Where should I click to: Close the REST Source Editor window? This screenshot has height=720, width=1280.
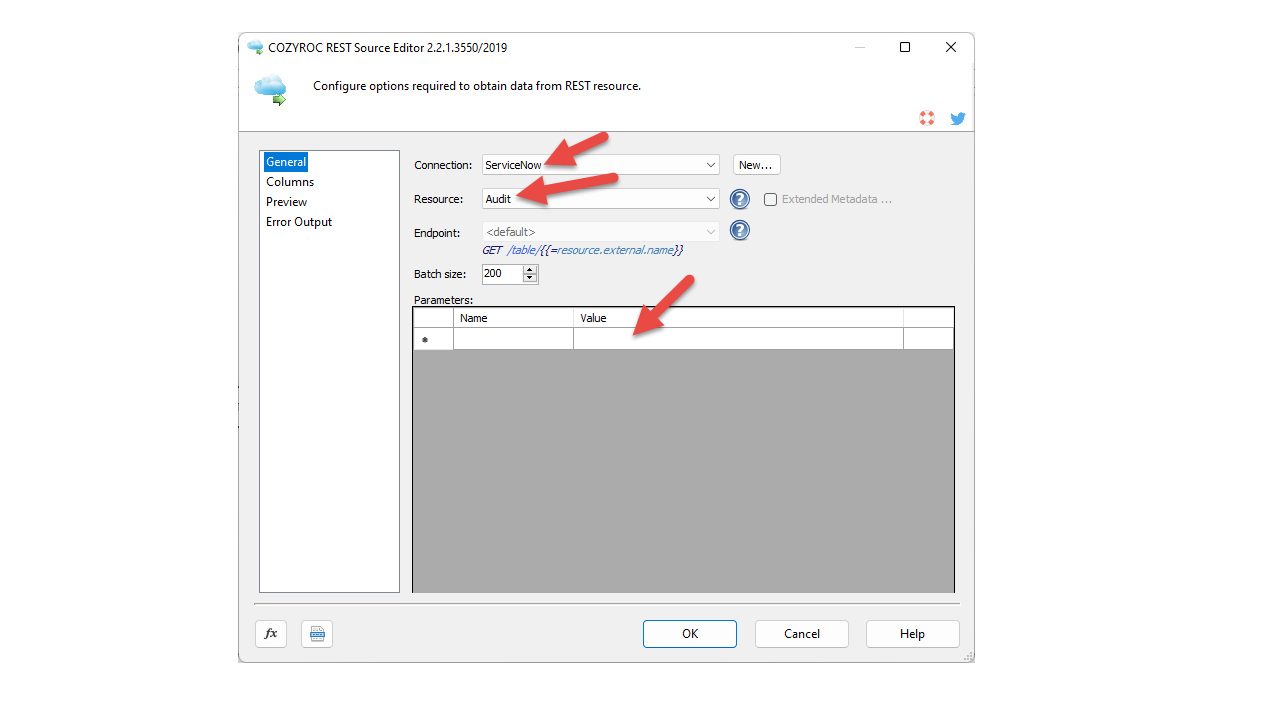pyautogui.click(x=951, y=47)
